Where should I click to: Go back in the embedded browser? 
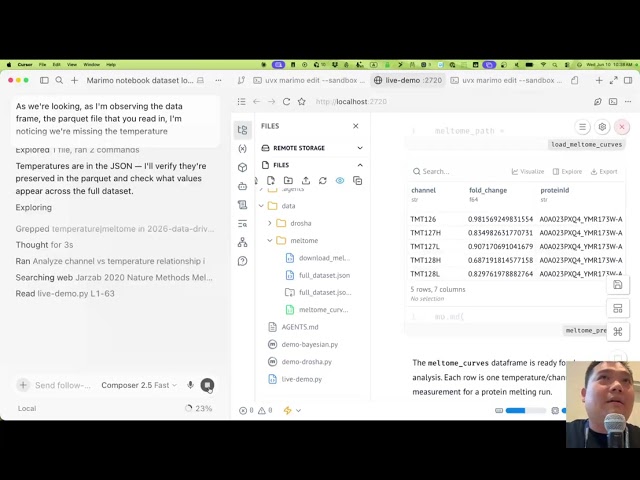(x=256, y=102)
